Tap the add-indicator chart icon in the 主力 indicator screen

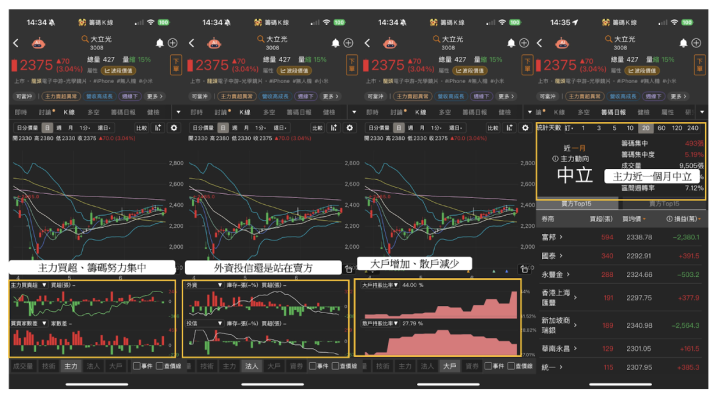158,128
